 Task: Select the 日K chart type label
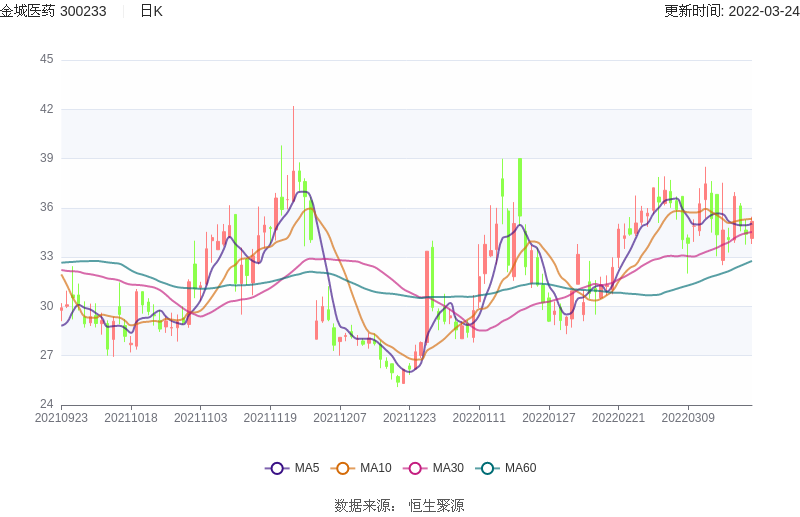pyautogui.click(x=151, y=11)
